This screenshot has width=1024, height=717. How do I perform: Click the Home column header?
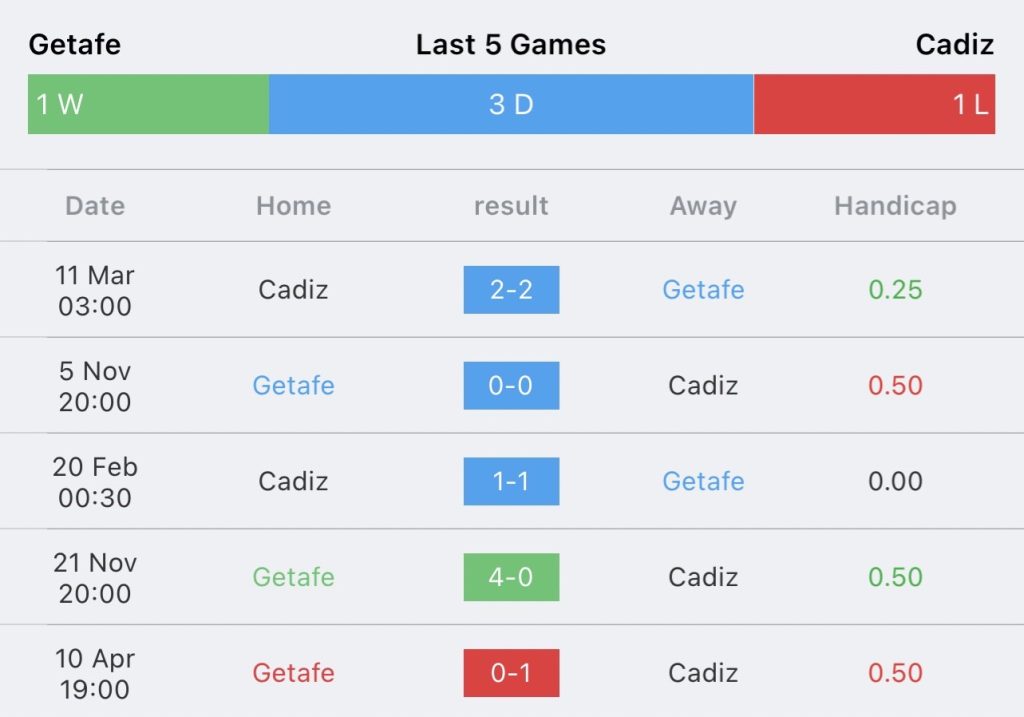(x=293, y=206)
